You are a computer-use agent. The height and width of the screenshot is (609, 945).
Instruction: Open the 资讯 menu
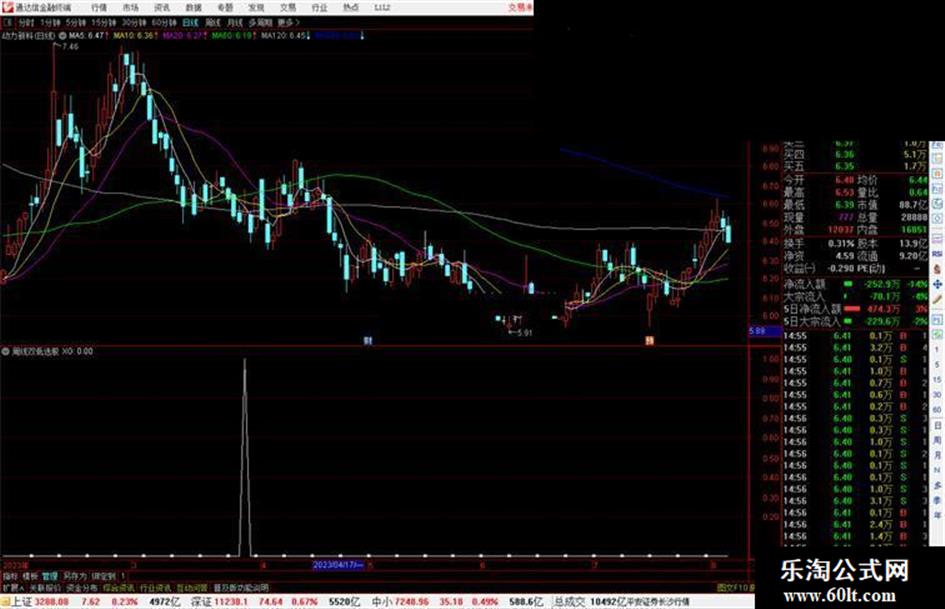[x=162, y=8]
